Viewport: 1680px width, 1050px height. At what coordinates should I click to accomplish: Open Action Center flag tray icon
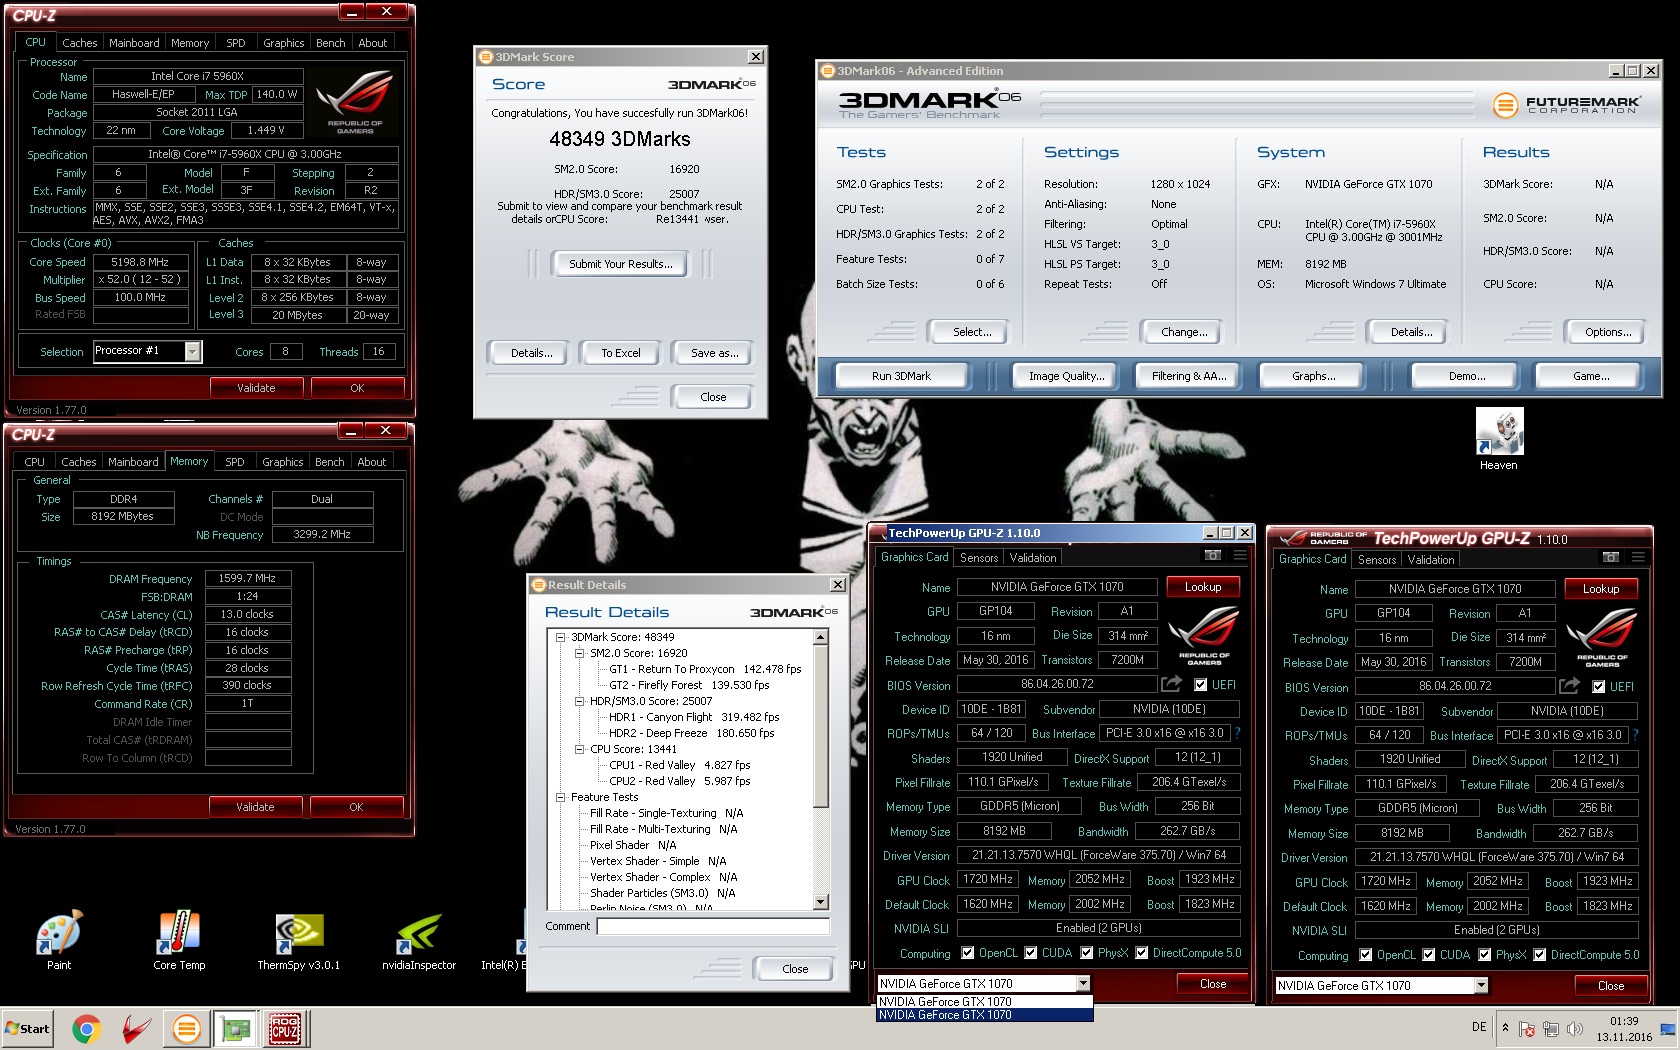pos(1527,1029)
